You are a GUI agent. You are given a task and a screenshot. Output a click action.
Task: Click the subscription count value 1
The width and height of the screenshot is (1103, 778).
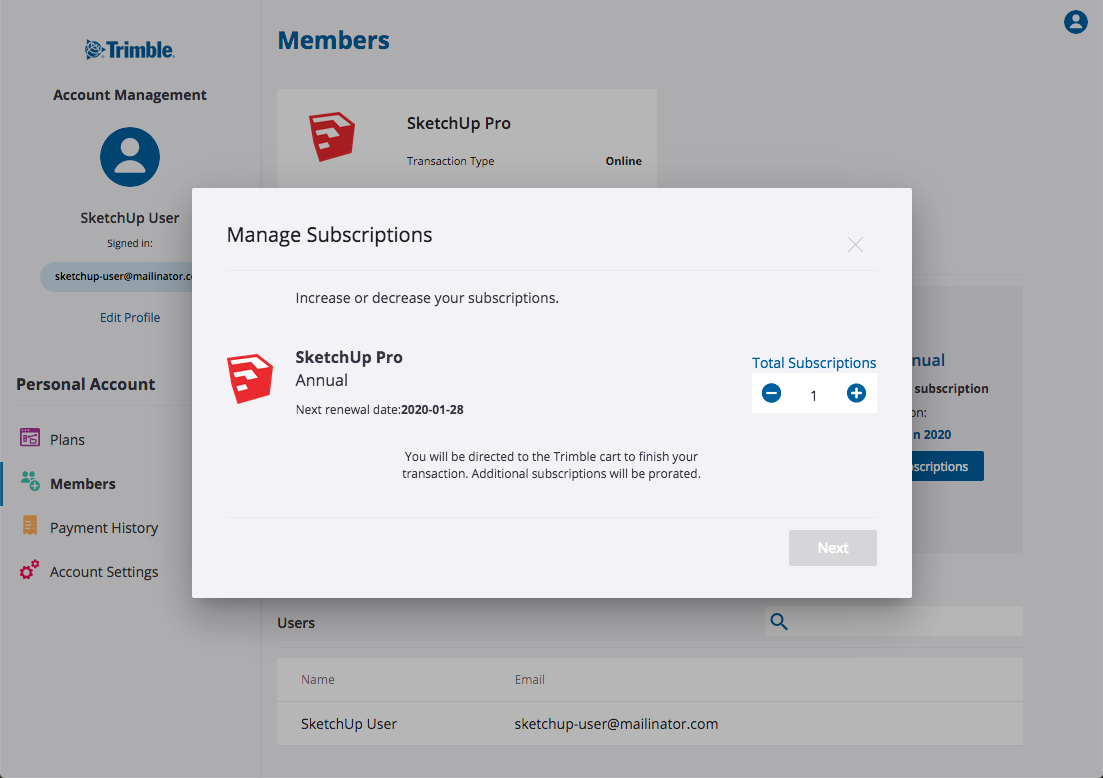coord(813,396)
